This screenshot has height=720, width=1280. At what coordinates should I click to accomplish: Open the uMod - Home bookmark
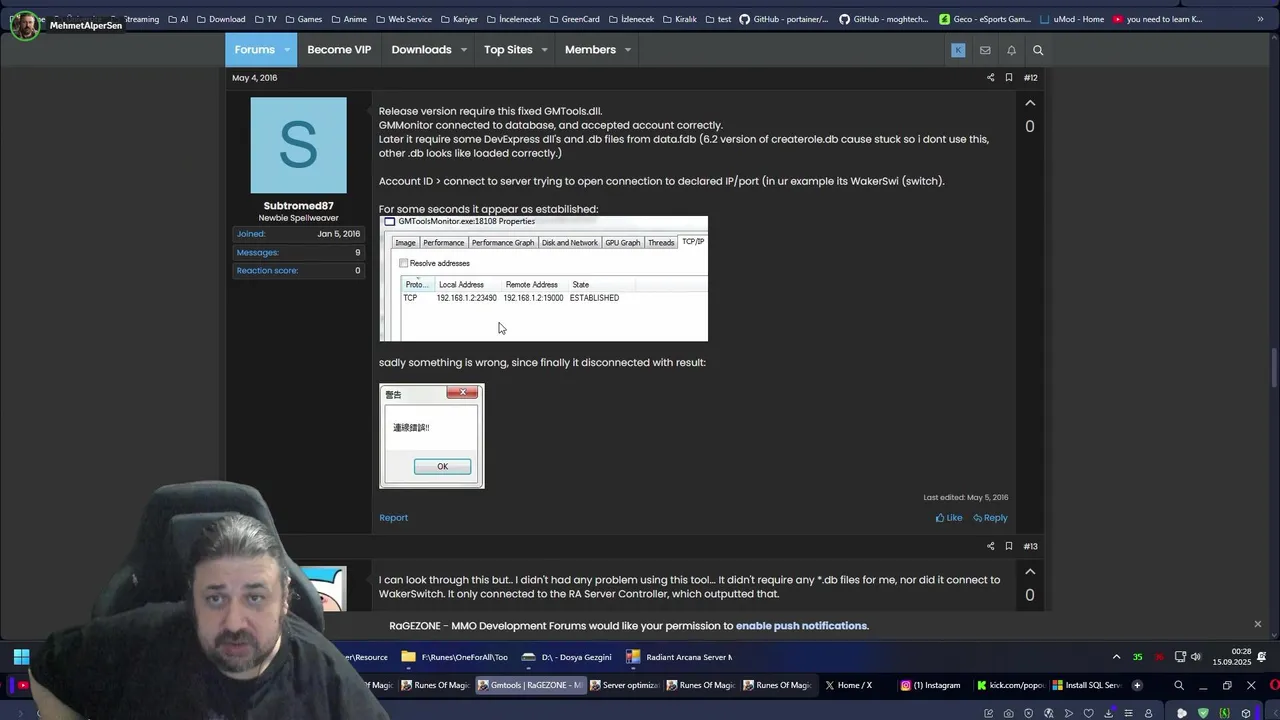click(x=1072, y=19)
